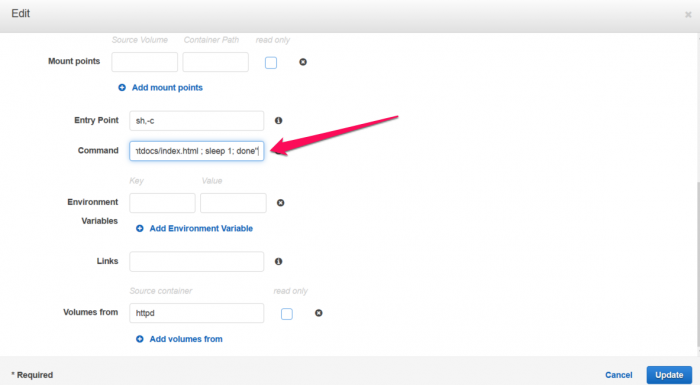Focus the Container Path input field

(x=215, y=62)
